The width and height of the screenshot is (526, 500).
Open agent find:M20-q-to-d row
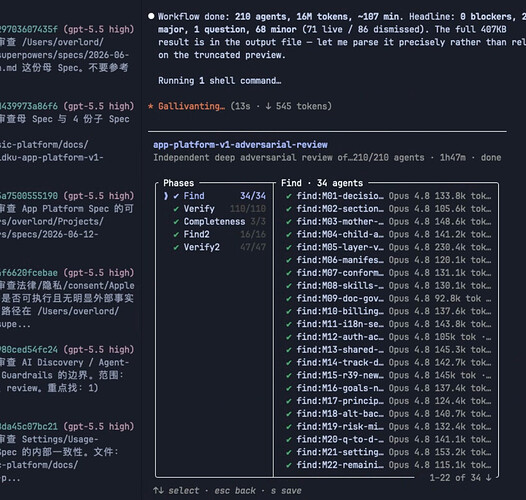tap(388, 439)
